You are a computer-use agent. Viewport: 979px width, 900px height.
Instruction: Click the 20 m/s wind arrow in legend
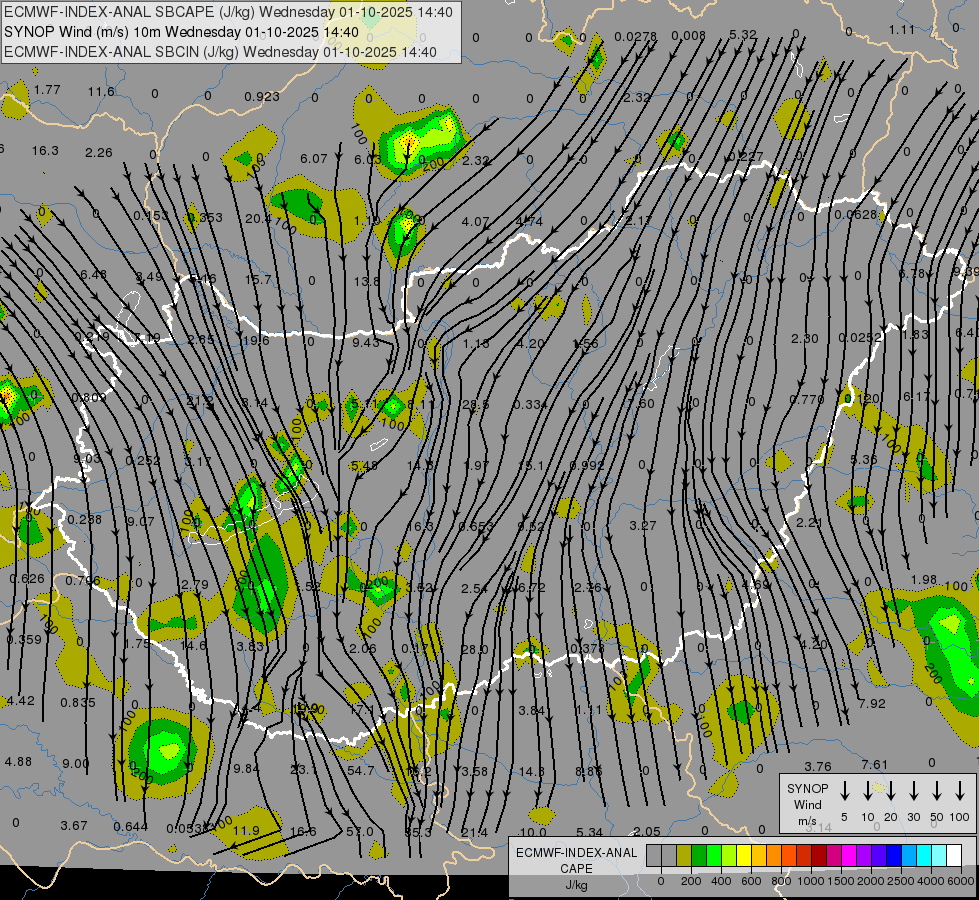(891, 791)
